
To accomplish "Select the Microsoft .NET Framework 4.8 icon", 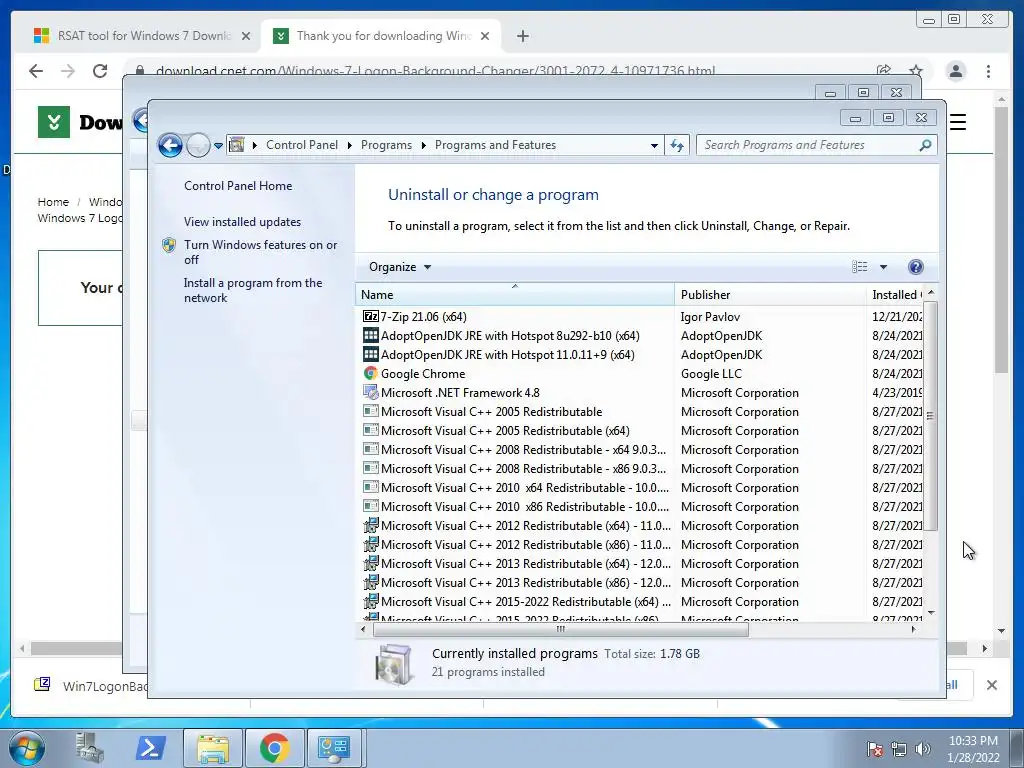I will click(370, 392).
